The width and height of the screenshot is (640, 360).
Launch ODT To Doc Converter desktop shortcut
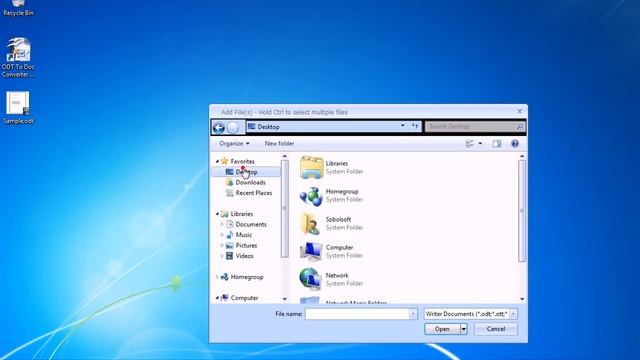click(x=18, y=58)
